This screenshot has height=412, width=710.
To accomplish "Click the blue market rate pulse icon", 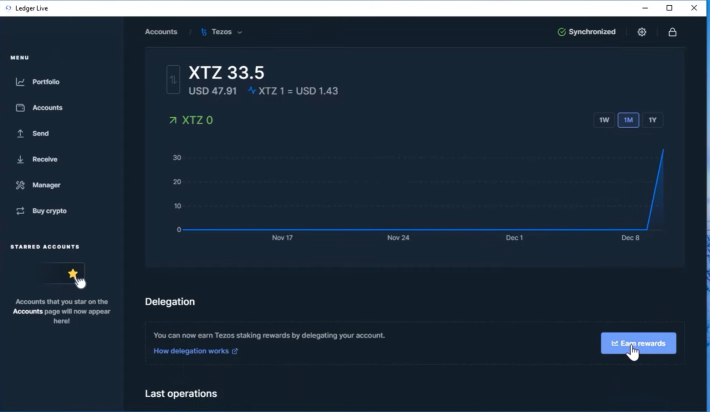I will point(252,91).
